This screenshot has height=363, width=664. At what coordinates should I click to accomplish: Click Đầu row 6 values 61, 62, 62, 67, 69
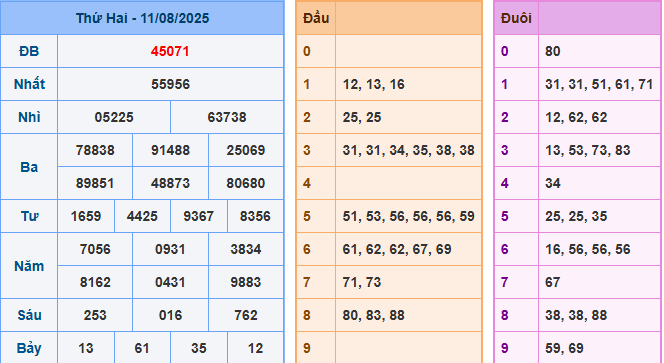click(397, 249)
